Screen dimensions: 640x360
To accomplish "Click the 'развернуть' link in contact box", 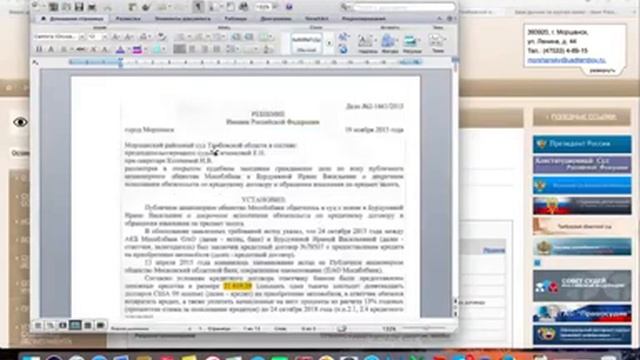I will [x=602, y=70].
